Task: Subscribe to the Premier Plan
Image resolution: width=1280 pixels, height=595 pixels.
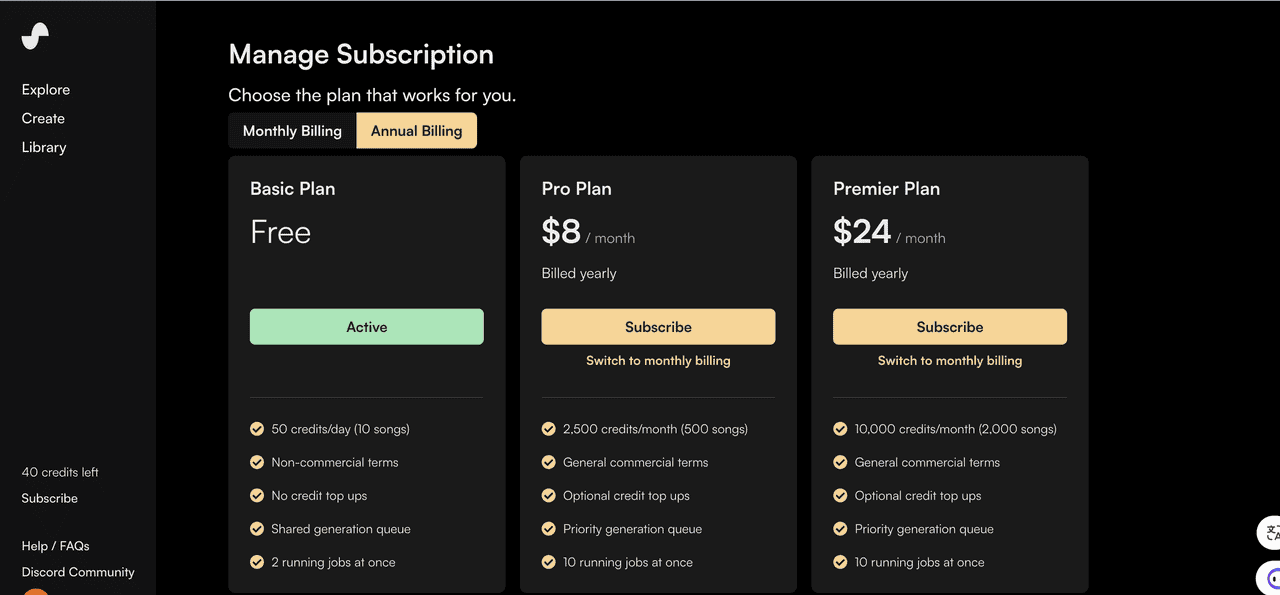Action: (950, 327)
